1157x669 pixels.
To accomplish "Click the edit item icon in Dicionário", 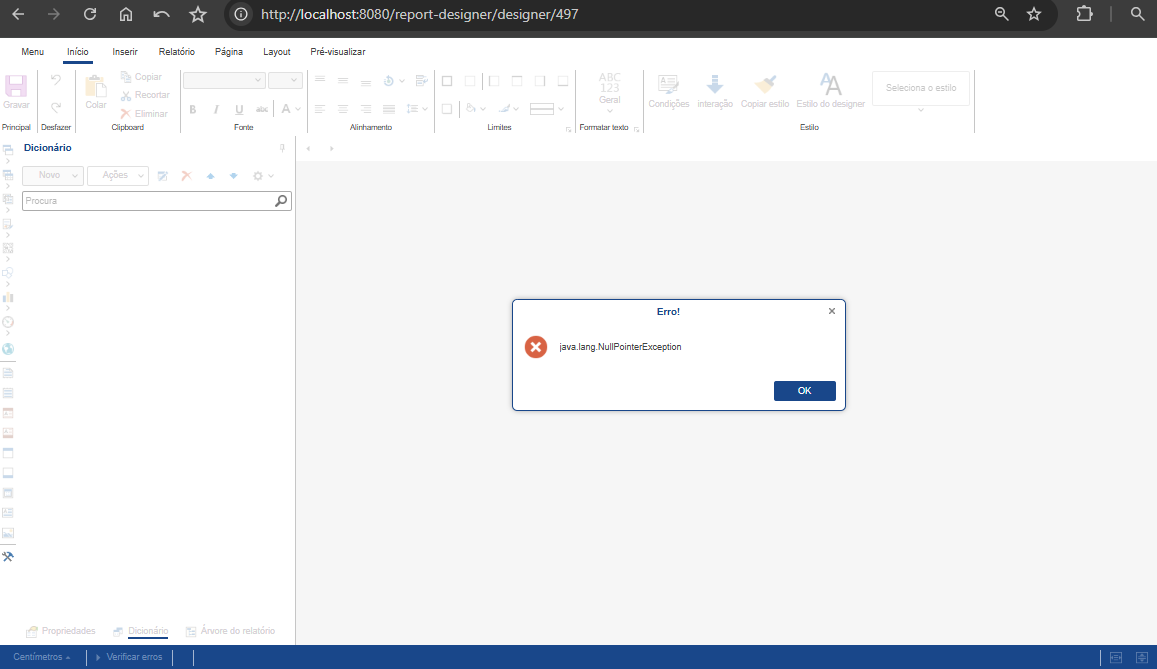I will pos(163,176).
